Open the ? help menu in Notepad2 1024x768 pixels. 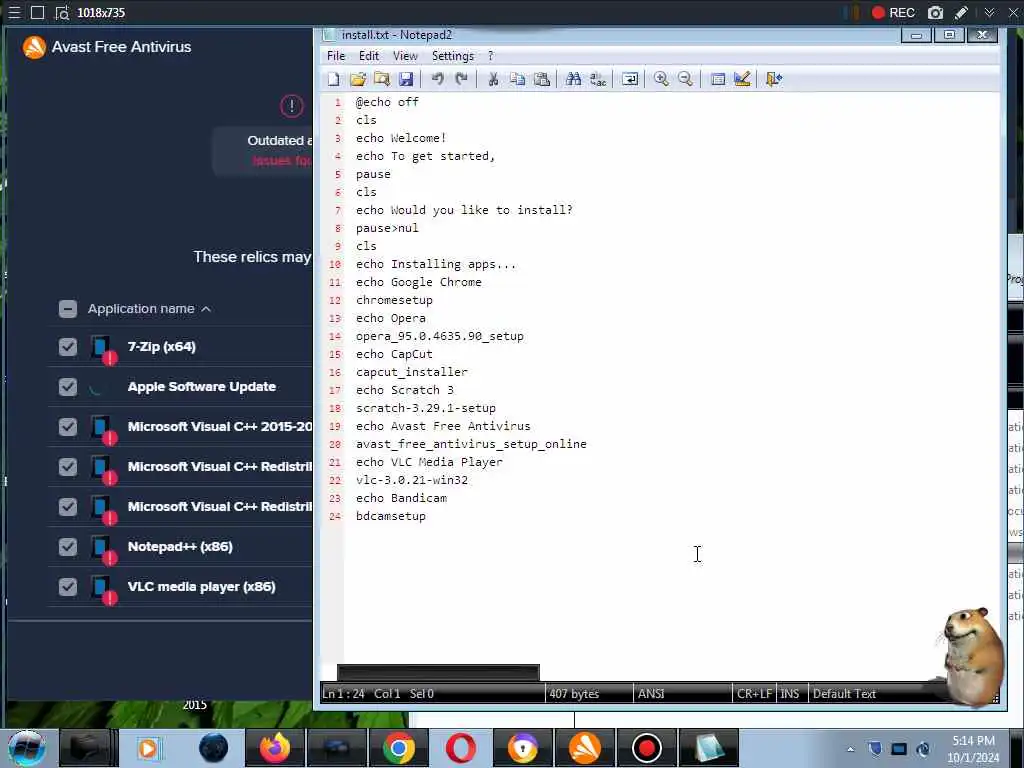(x=490, y=56)
